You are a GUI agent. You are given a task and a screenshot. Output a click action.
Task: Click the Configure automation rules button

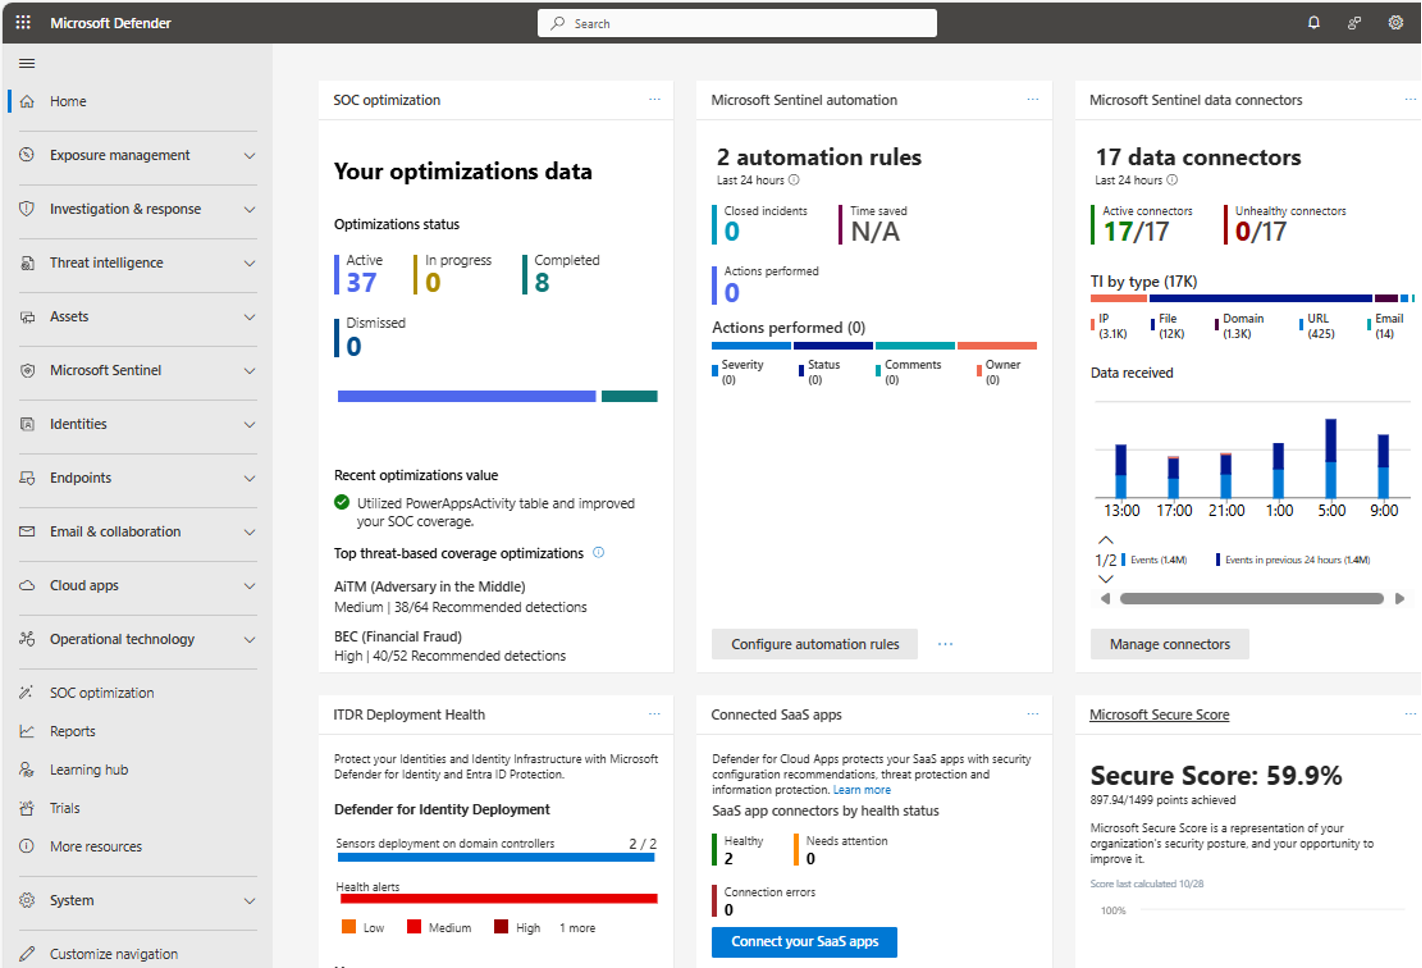(814, 644)
